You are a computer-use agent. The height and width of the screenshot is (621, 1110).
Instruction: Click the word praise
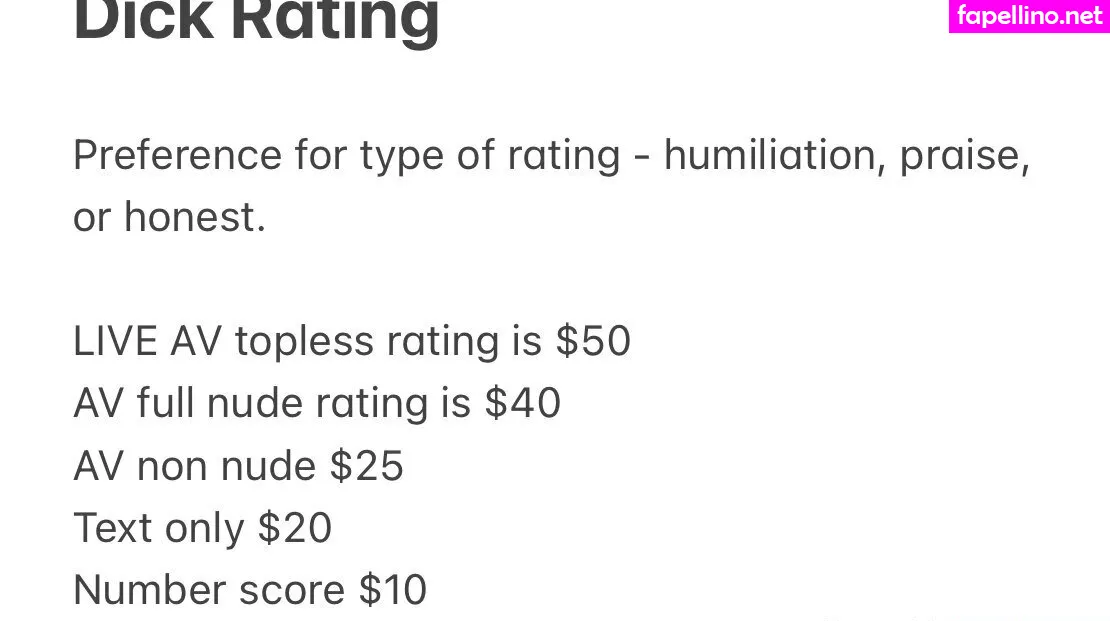[x=963, y=156]
